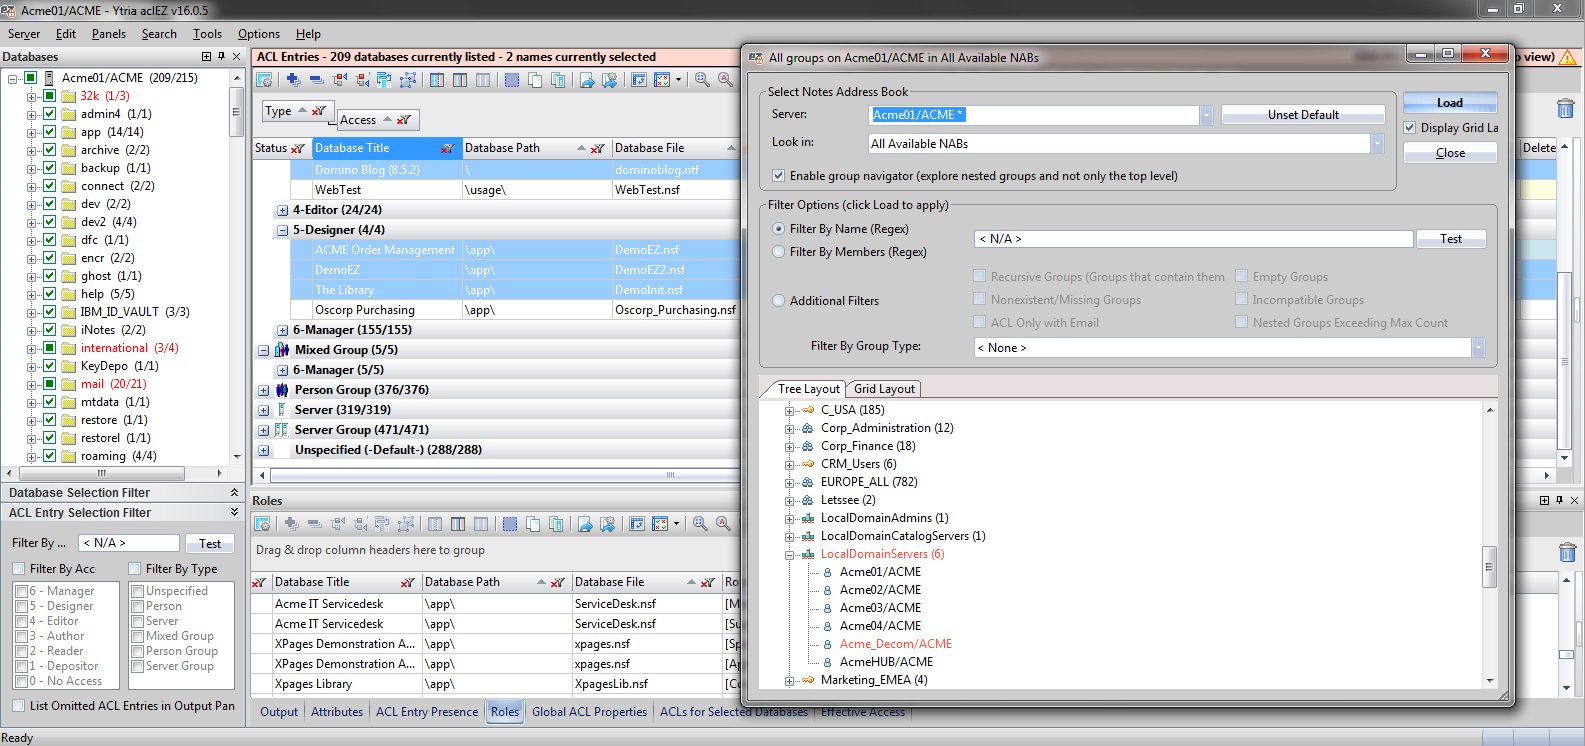
Task: Switch to ACL Entry Presence tab
Action: (x=427, y=712)
